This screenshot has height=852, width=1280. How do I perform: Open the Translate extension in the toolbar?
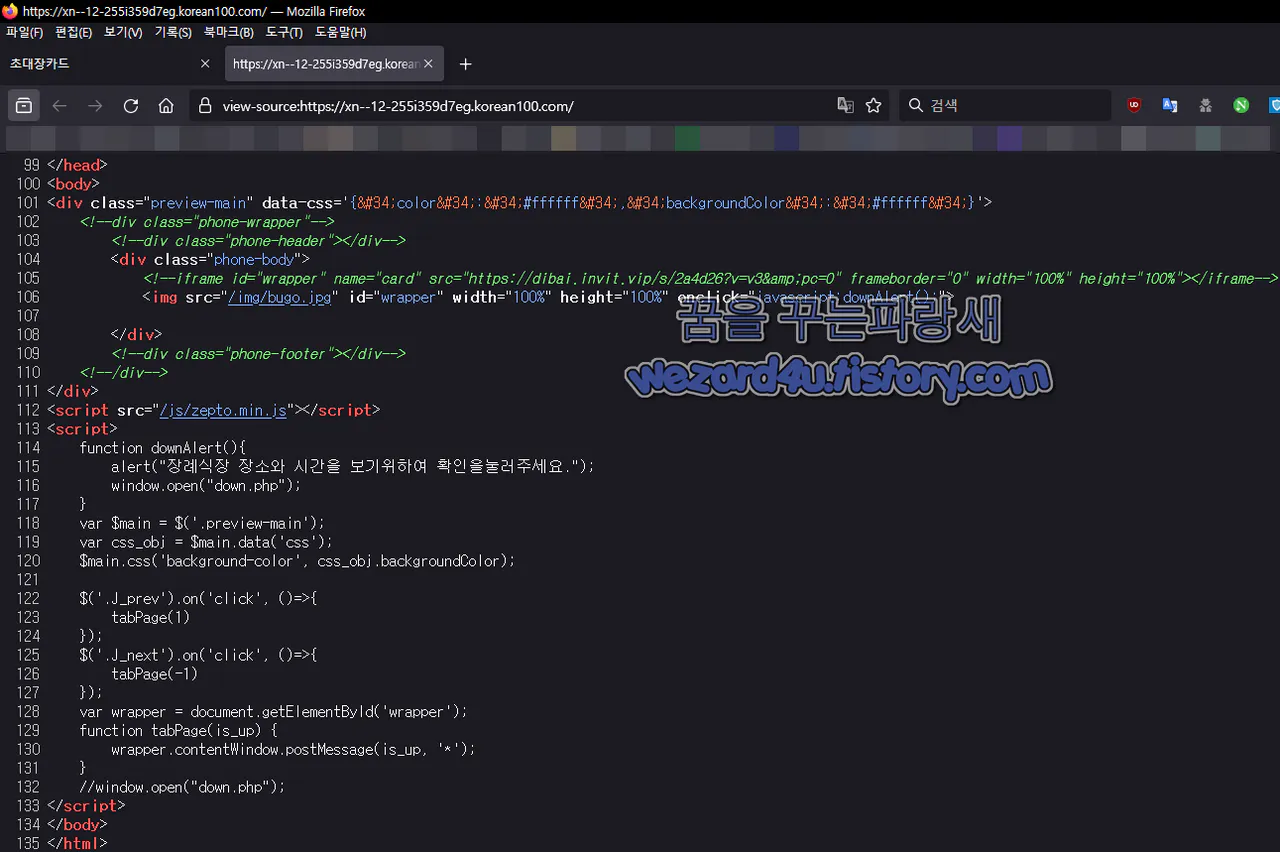[1169, 105]
